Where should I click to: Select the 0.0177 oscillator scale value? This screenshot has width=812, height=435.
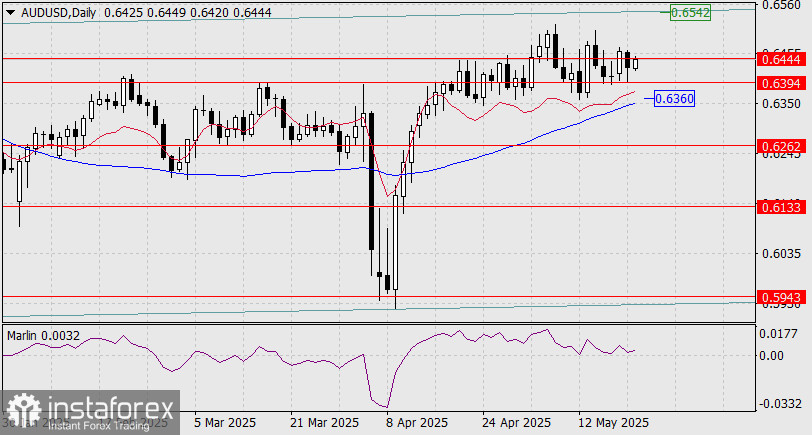click(778, 334)
